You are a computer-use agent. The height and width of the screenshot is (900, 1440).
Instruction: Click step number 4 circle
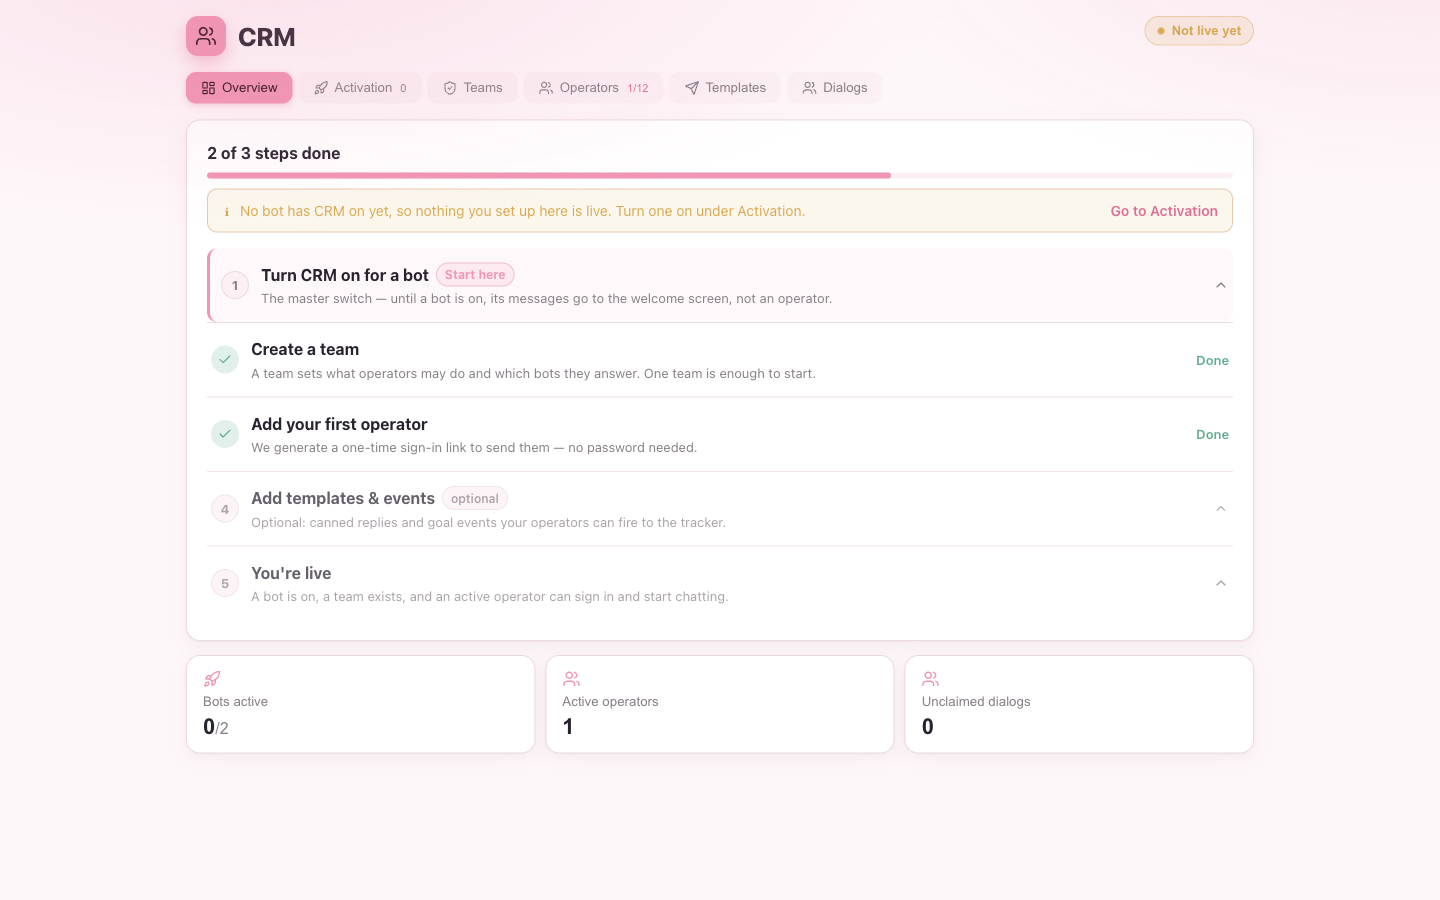[225, 509]
